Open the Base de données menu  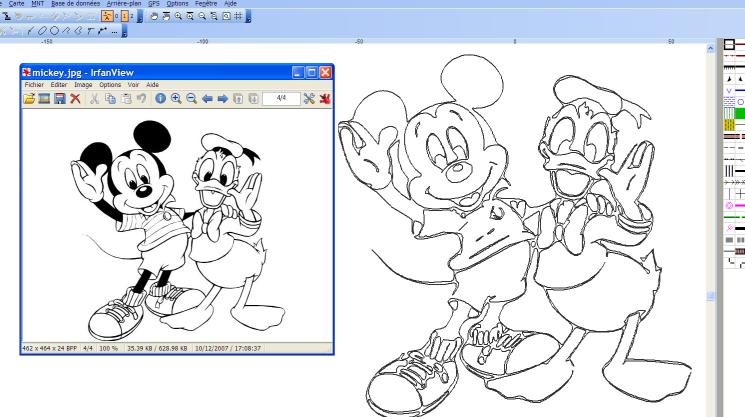click(x=75, y=3)
